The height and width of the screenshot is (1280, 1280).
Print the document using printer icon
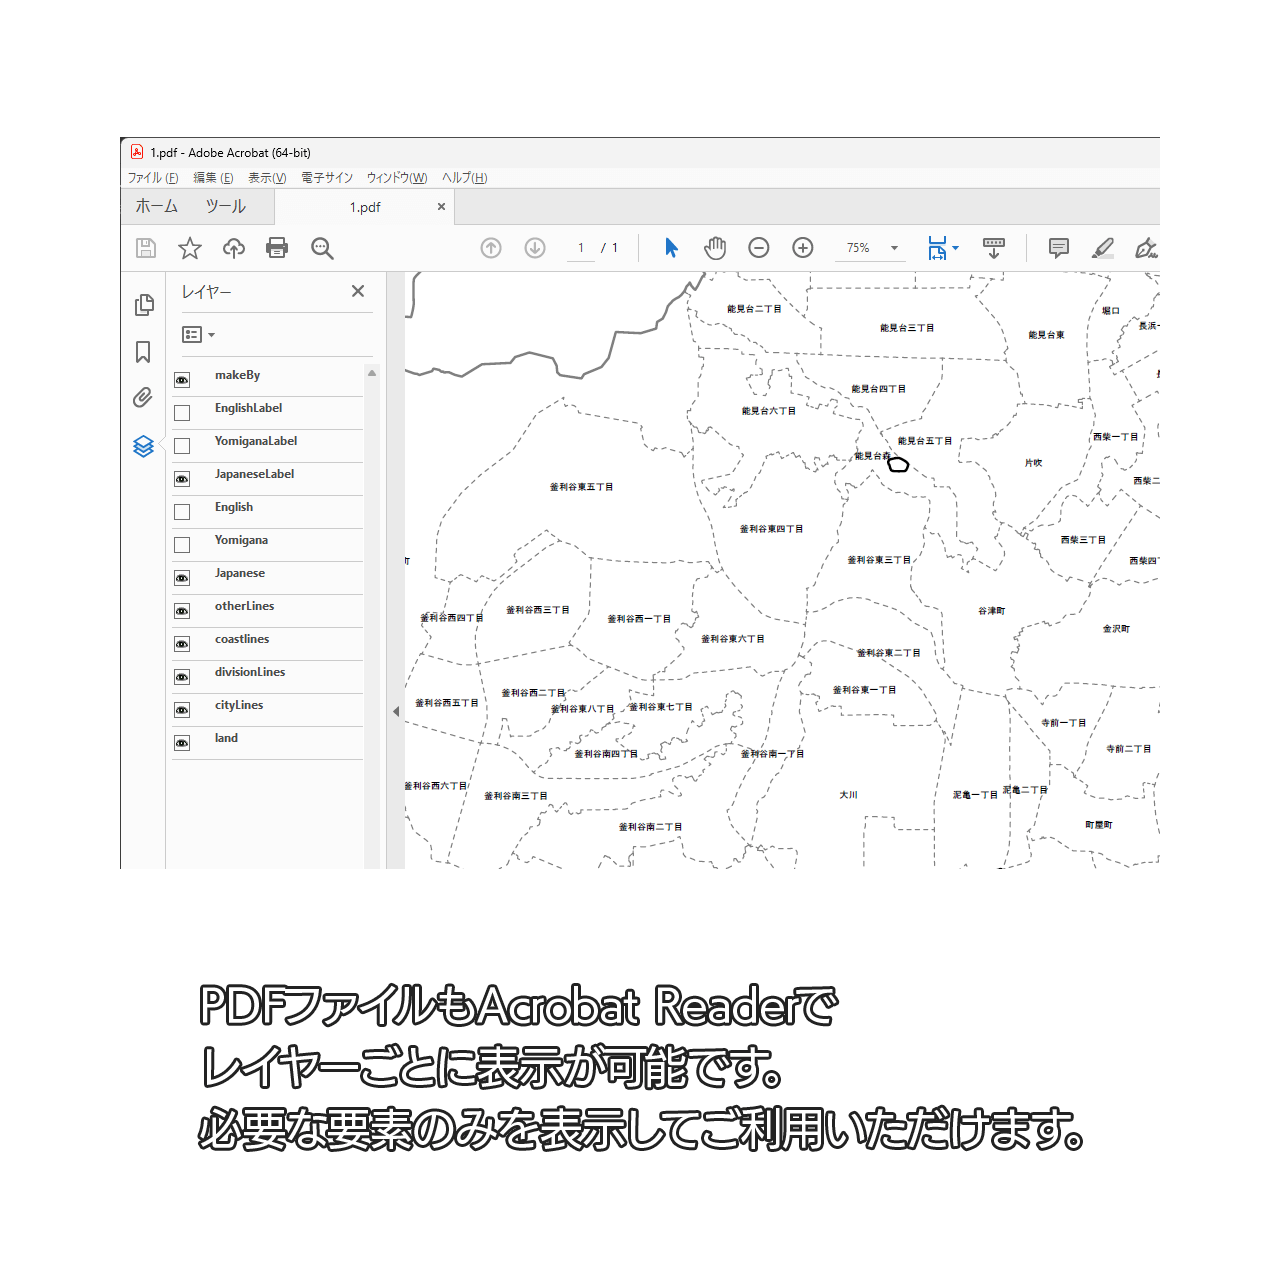click(277, 248)
